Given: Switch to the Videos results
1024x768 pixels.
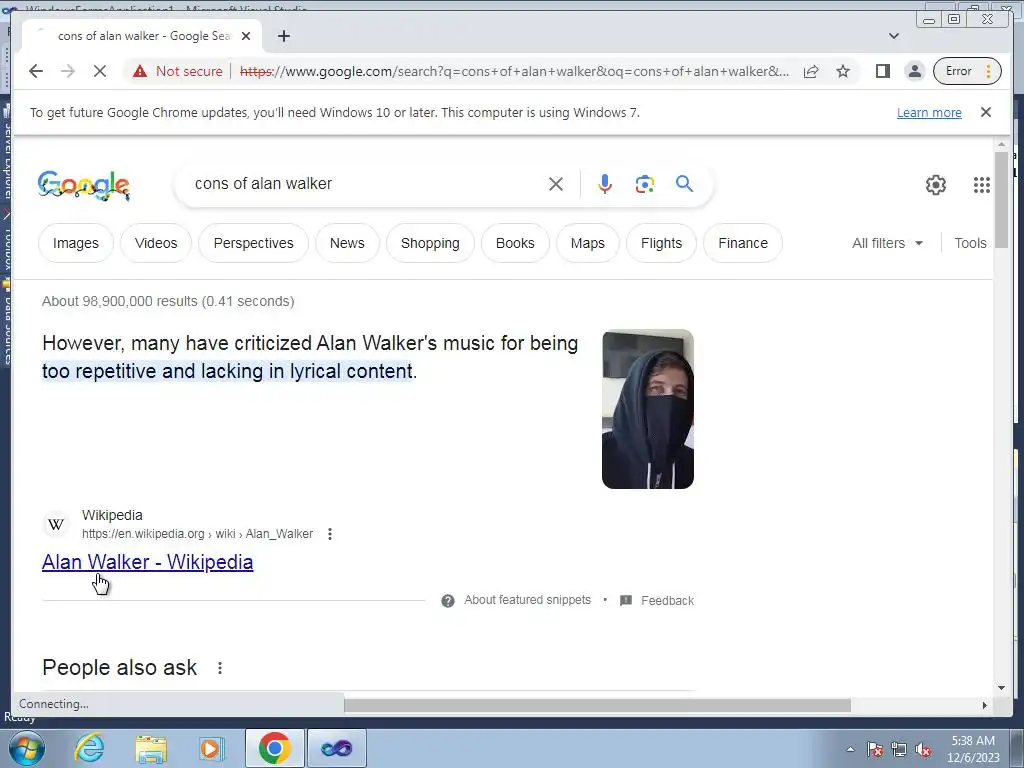Looking at the screenshot, I should [x=156, y=243].
